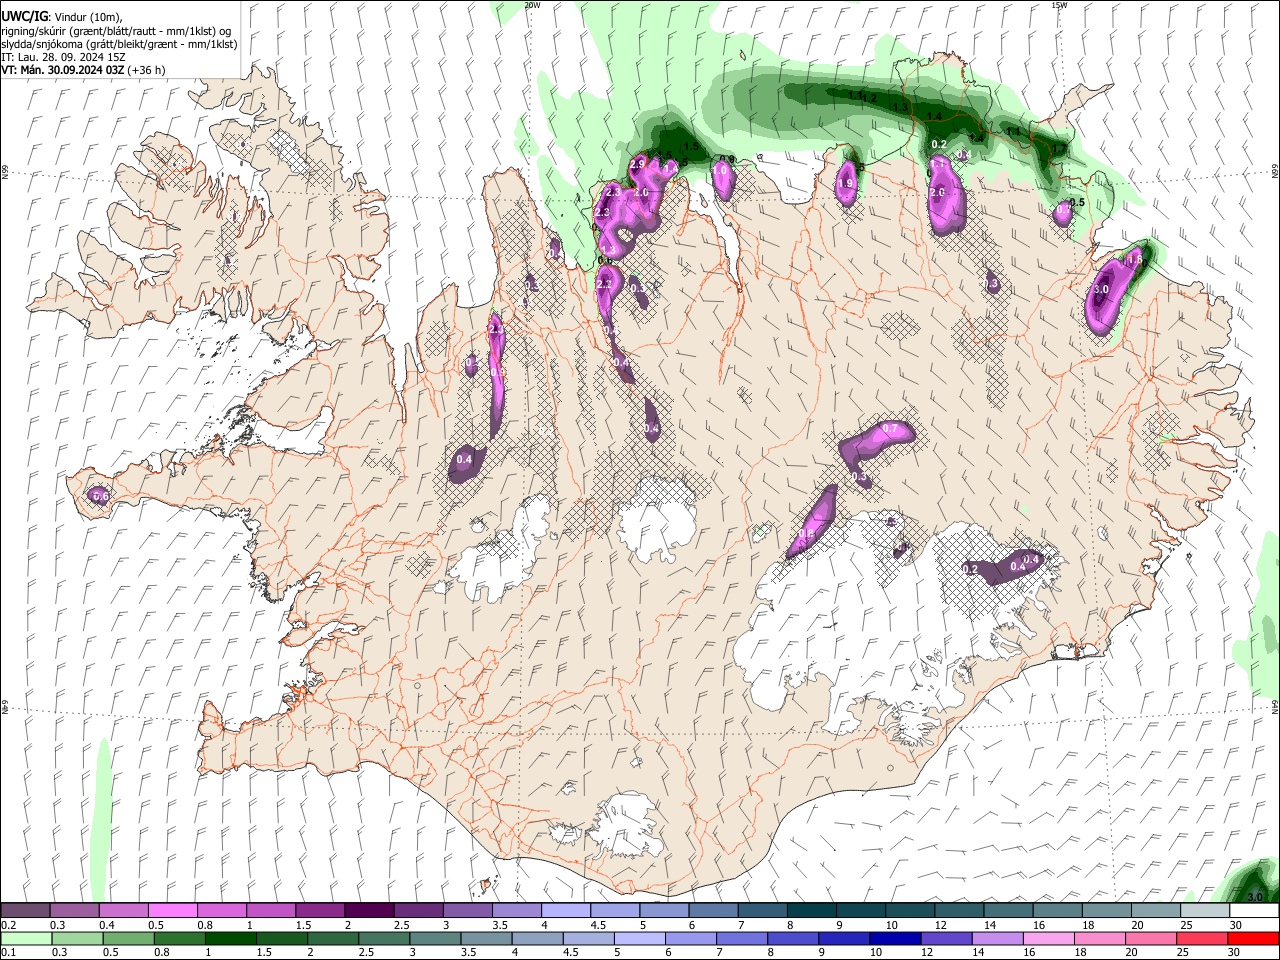Viewport: 1280px width, 960px height.
Task: Pick the bright magenta 0.5 swatch in upper legend row
Action: [172, 911]
